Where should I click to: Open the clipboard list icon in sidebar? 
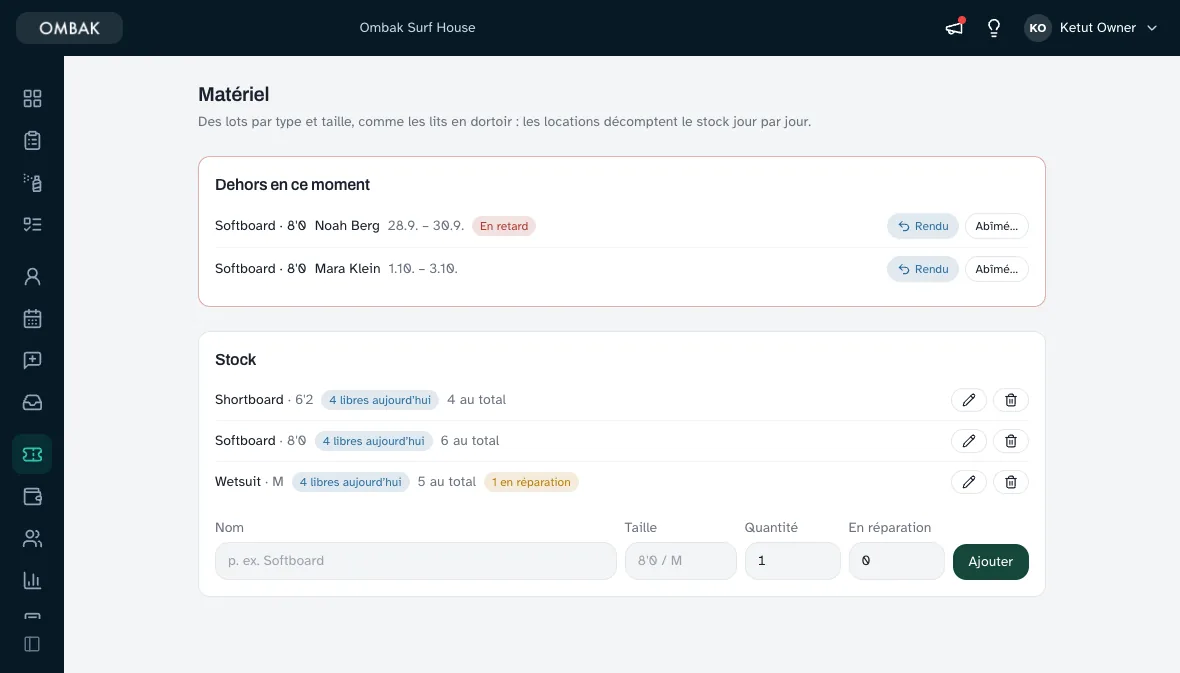pyautogui.click(x=32, y=141)
